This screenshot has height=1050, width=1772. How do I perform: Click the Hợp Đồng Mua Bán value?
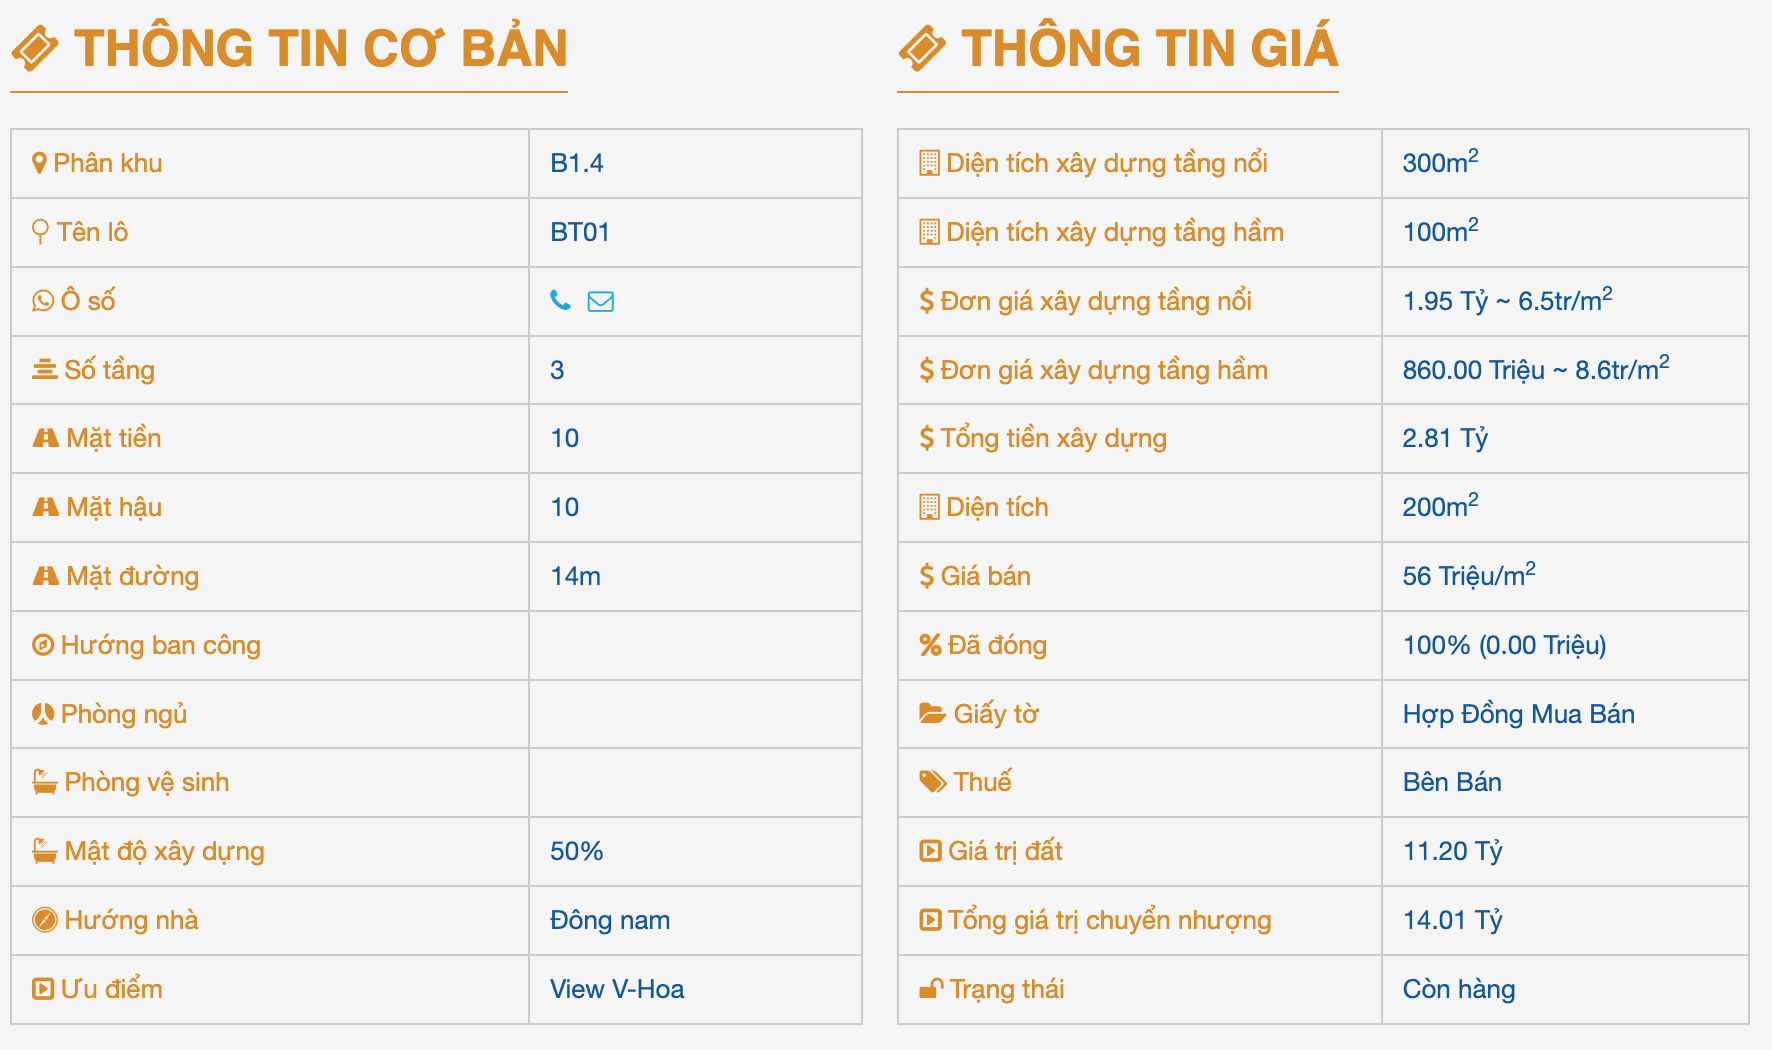coord(1519,714)
